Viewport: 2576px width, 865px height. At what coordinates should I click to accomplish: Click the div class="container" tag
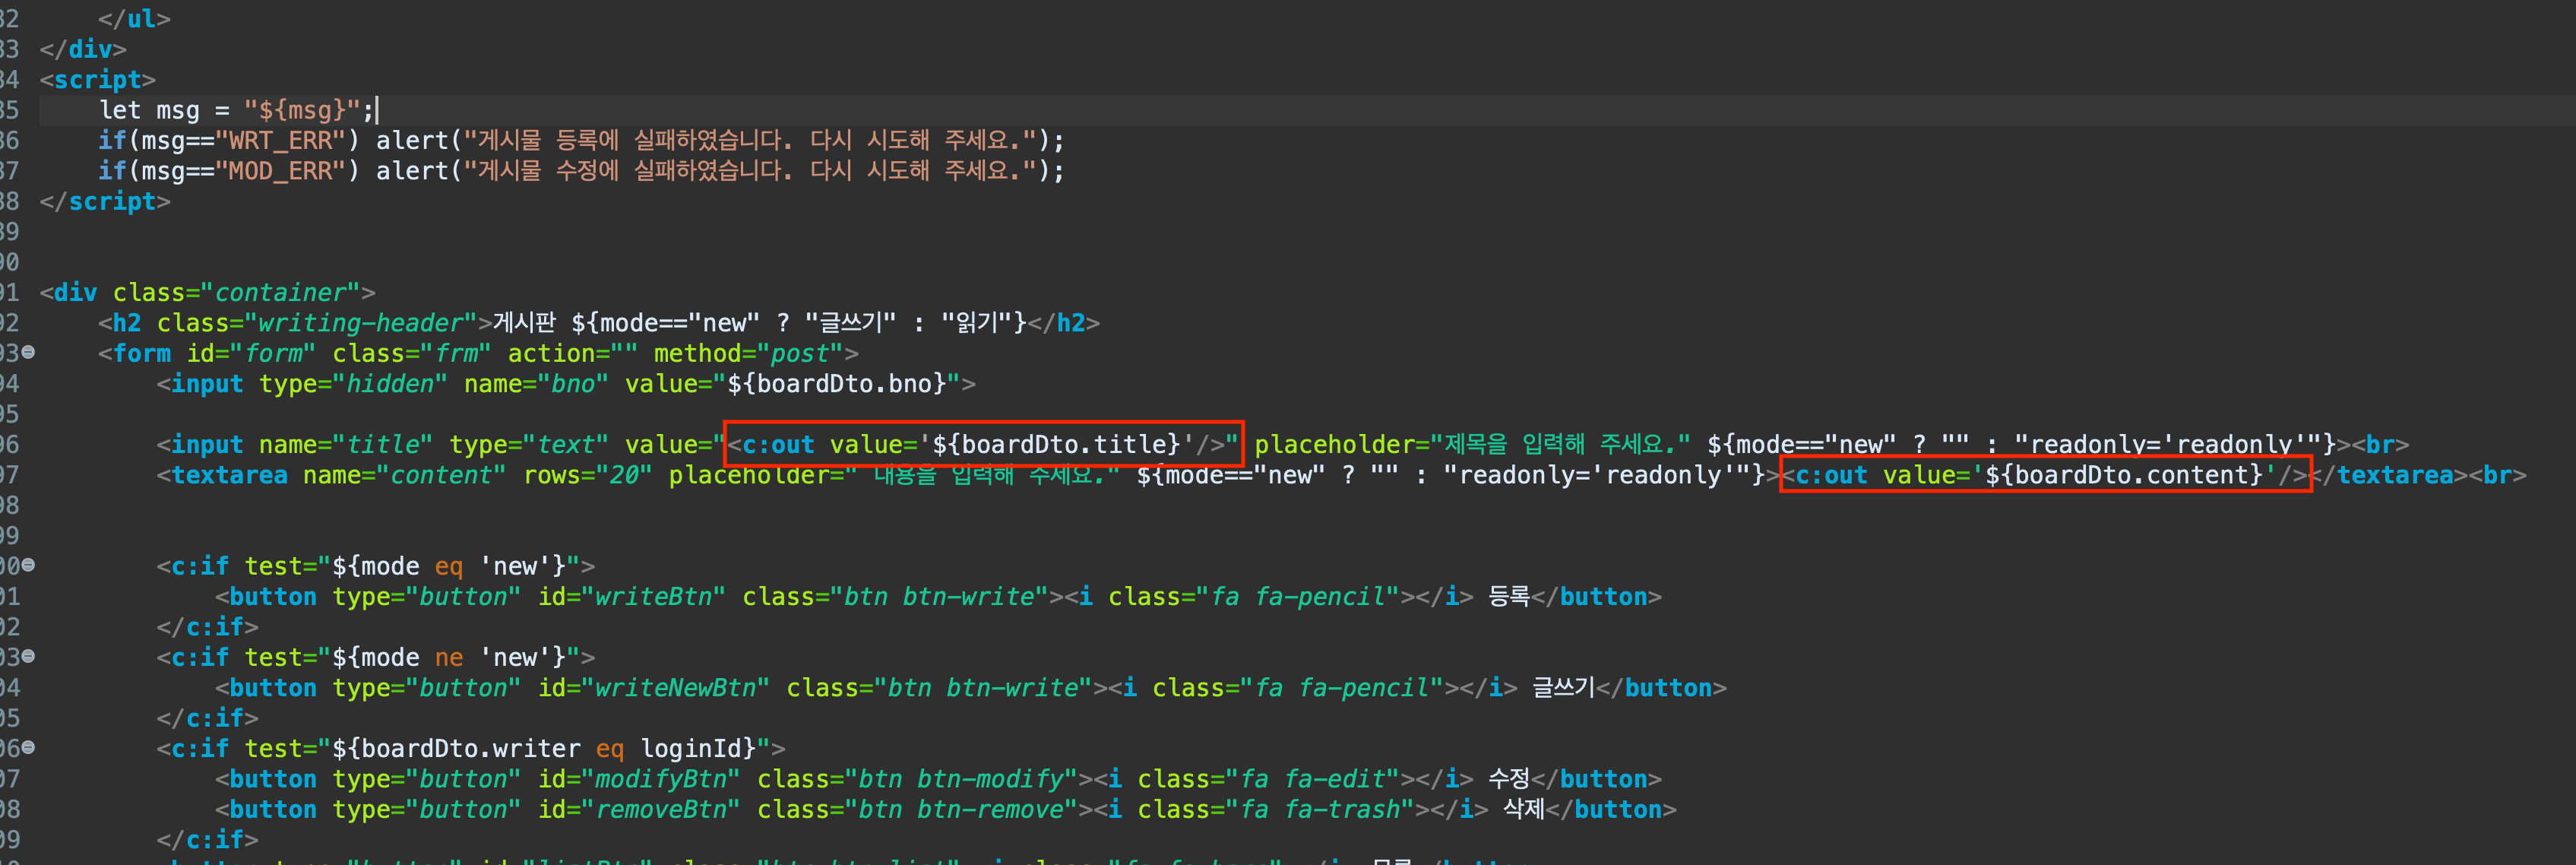pos(206,292)
